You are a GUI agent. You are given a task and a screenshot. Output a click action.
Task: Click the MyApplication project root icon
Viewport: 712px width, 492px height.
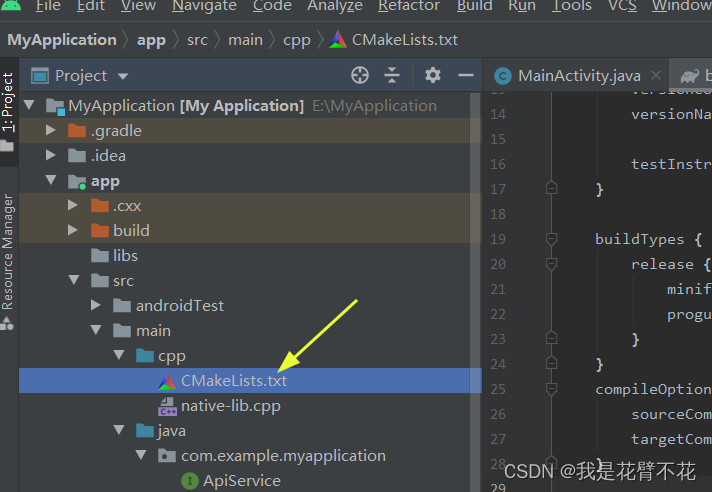pos(55,107)
